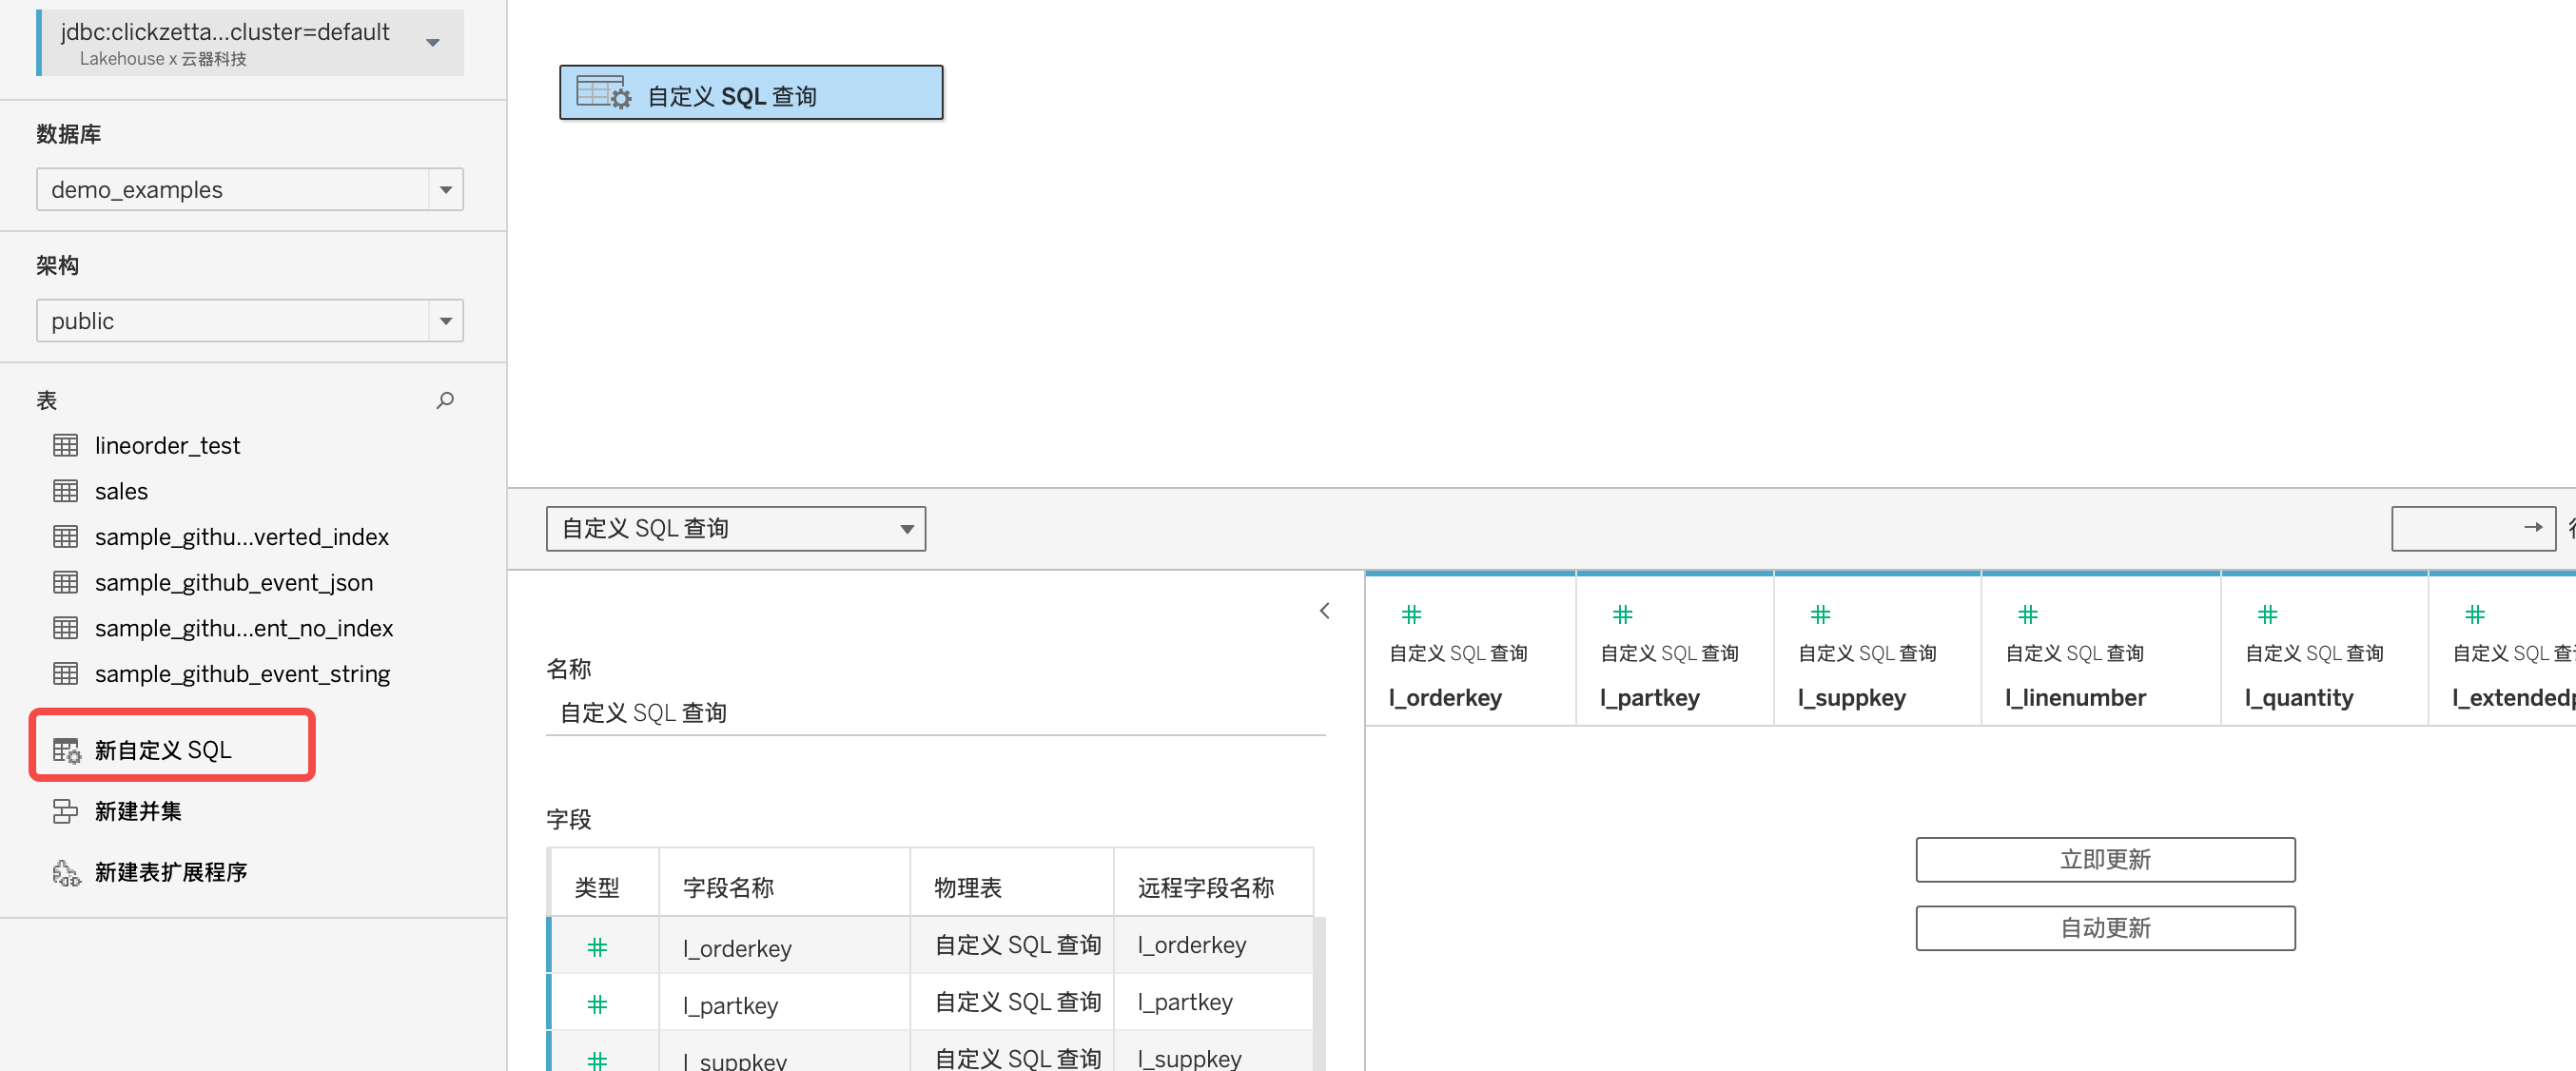Expand the jdbc:clickzetta connection dropdown
Viewport: 2576px width, 1071px height.
coord(433,43)
